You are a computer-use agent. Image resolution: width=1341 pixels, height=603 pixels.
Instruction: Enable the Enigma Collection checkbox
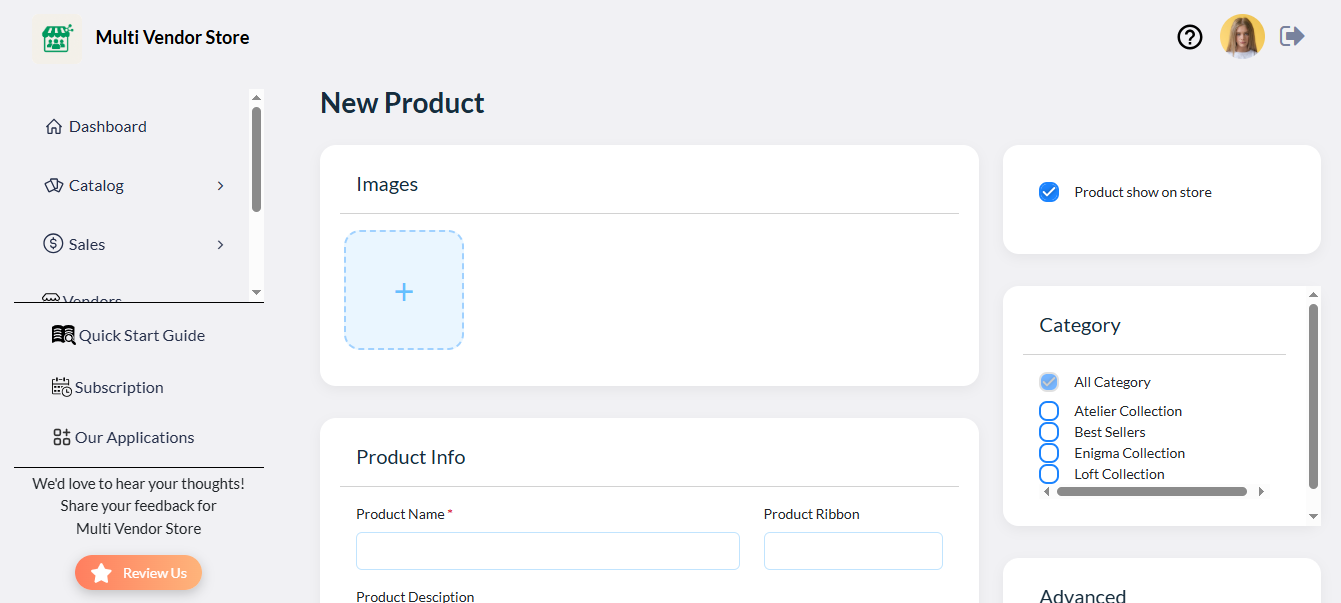coord(1049,453)
